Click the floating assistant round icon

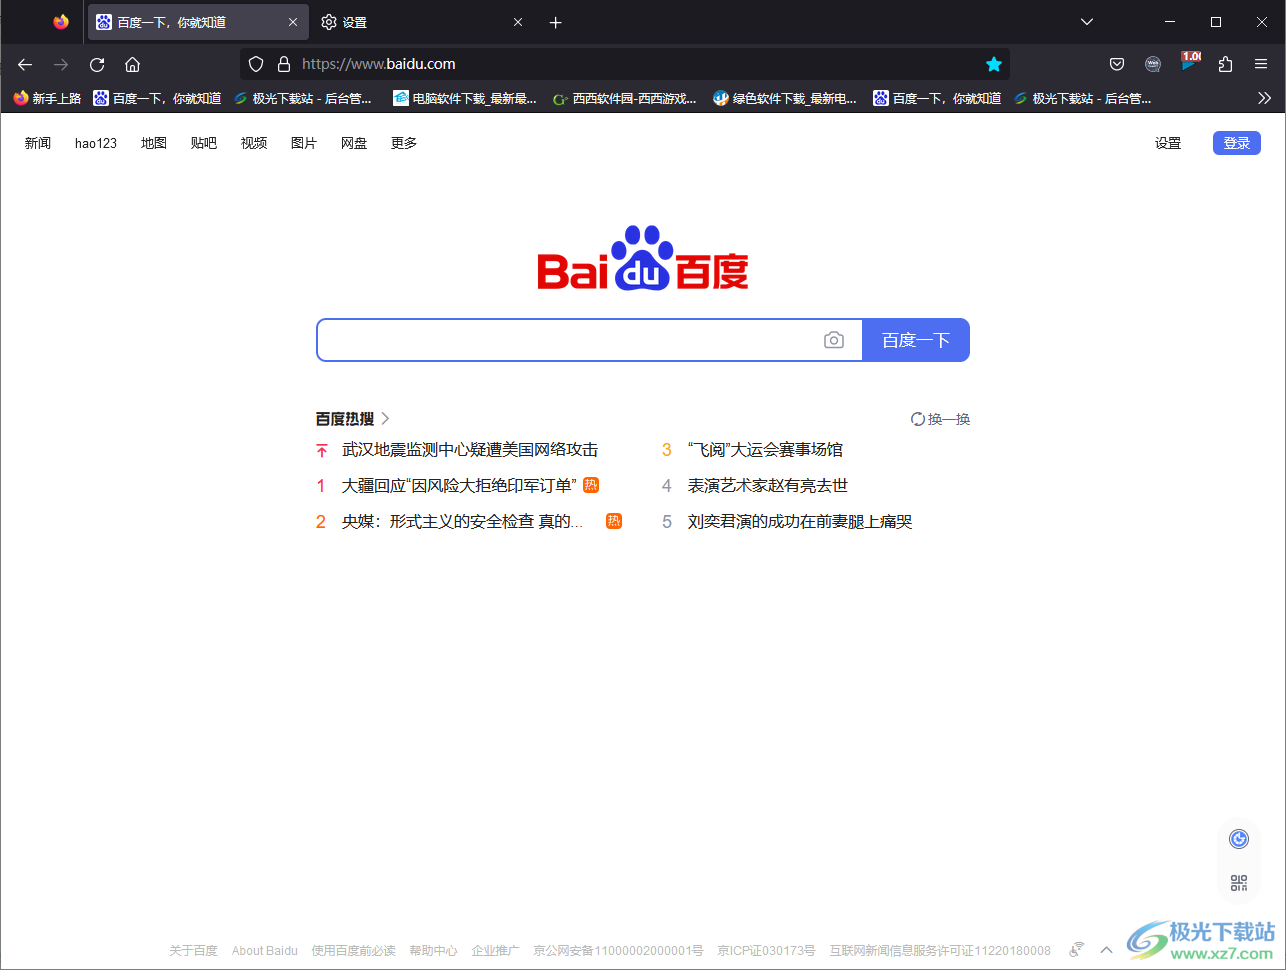tap(1239, 839)
